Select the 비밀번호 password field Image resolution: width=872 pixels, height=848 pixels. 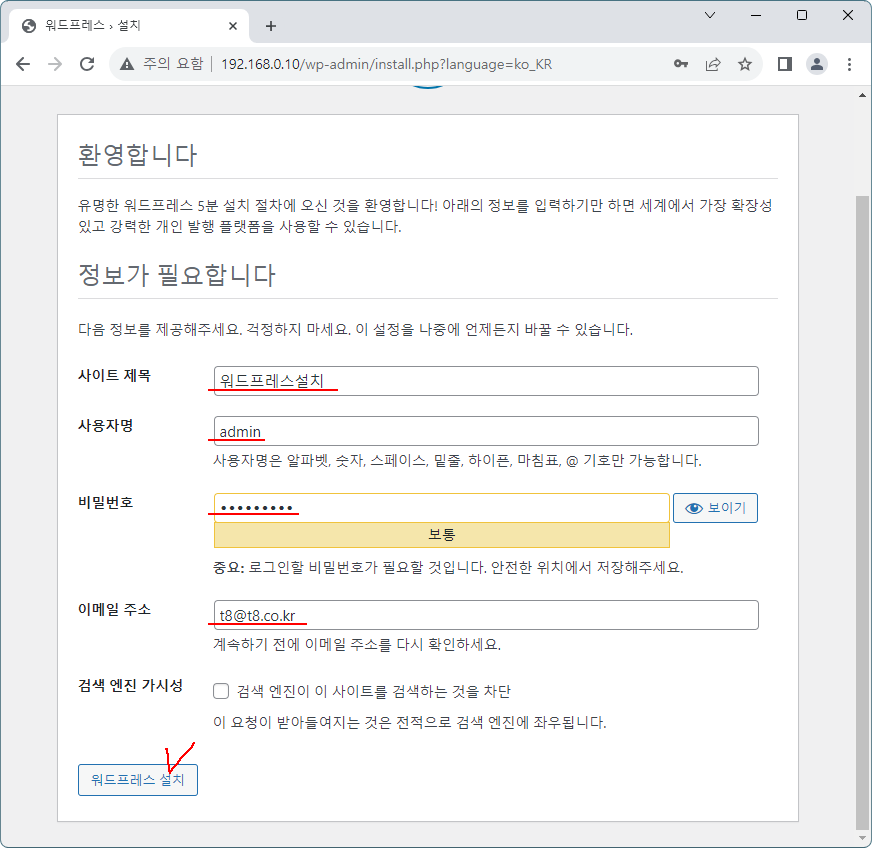[442, 508]
